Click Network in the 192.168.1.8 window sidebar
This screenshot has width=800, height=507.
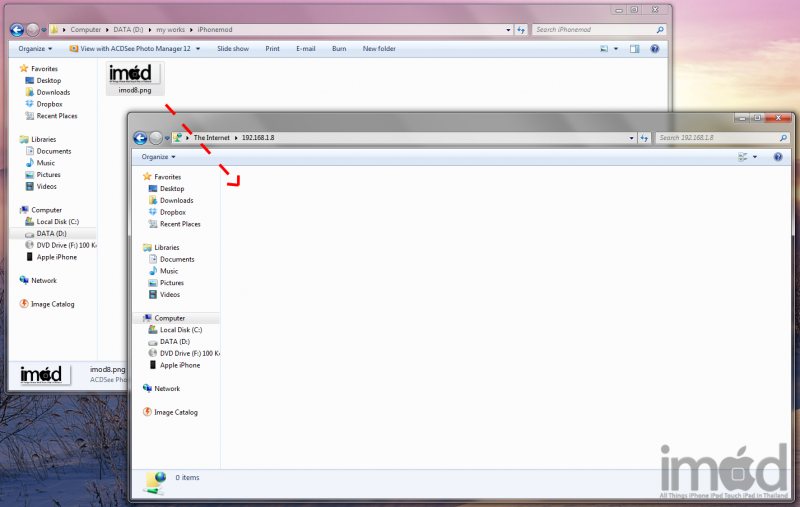166,388
